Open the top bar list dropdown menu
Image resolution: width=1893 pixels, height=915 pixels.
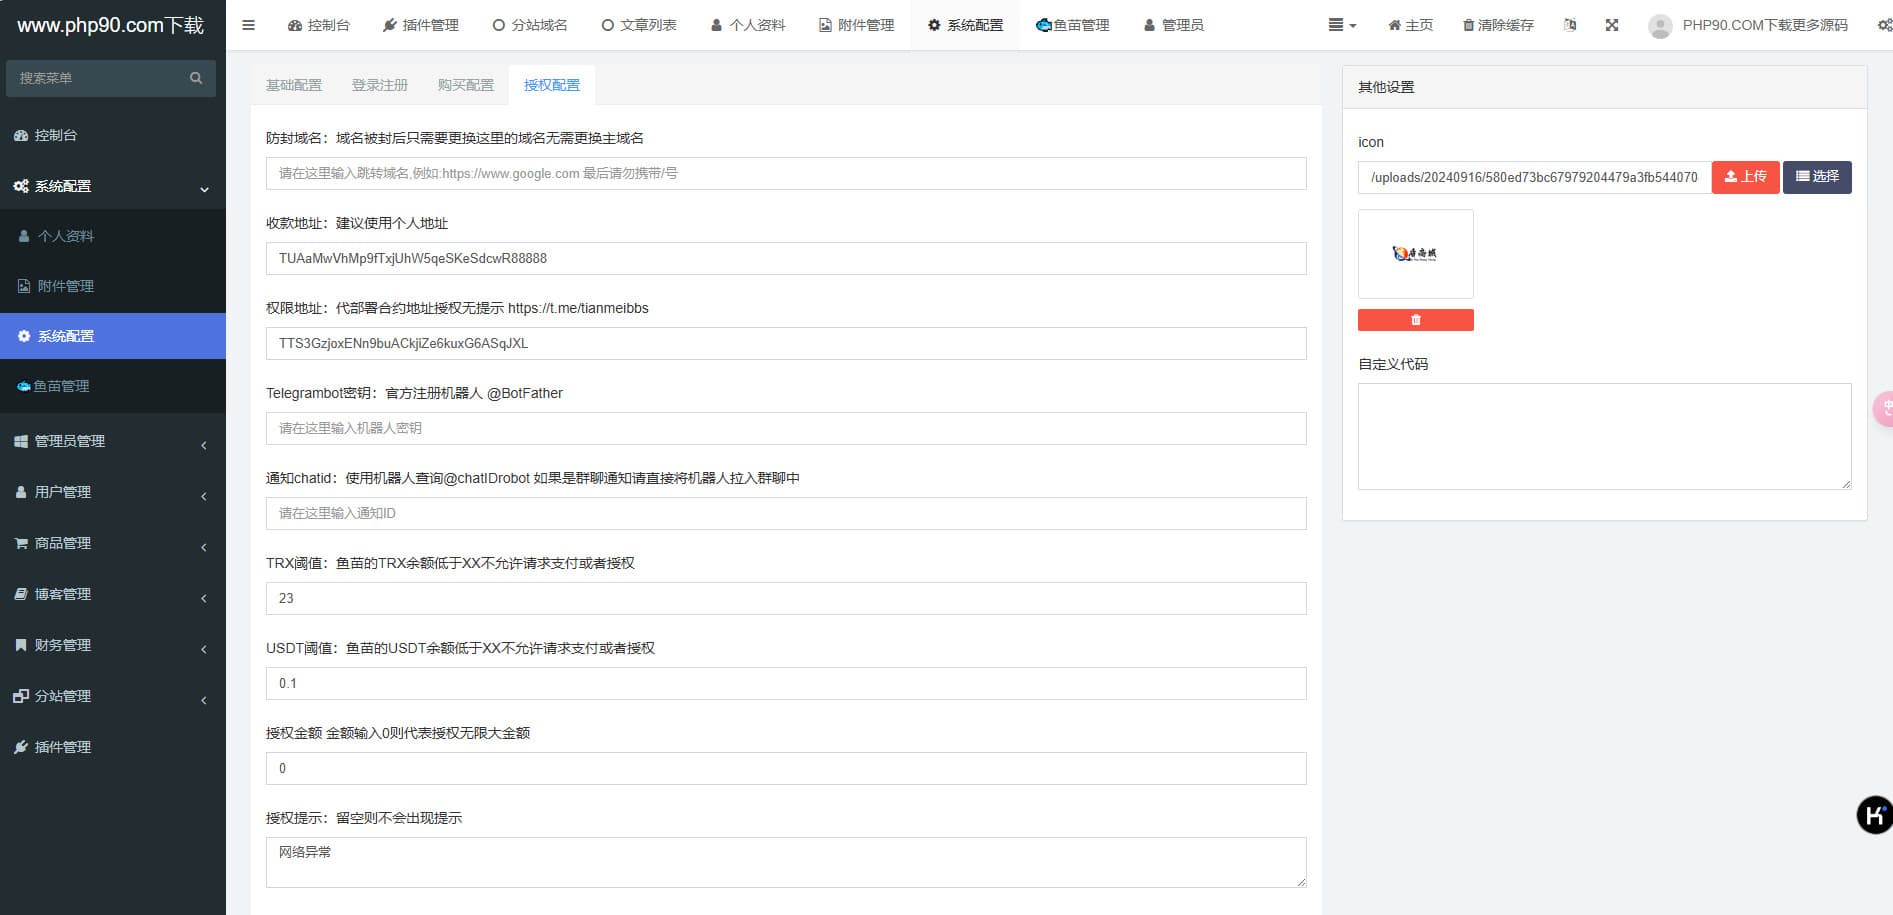coord(1341,25)
